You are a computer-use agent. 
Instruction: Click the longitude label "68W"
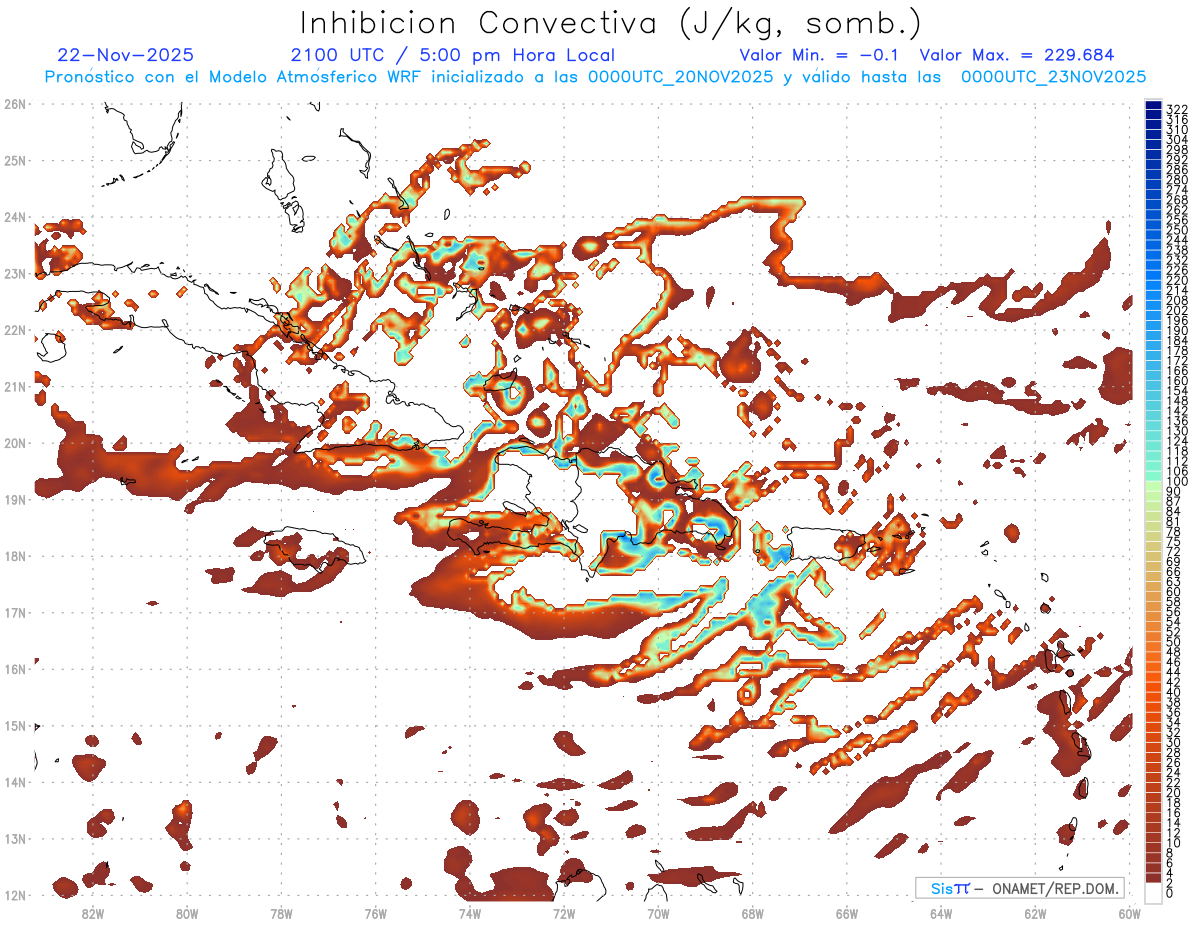pyautogui.click(x=753, y=913)
